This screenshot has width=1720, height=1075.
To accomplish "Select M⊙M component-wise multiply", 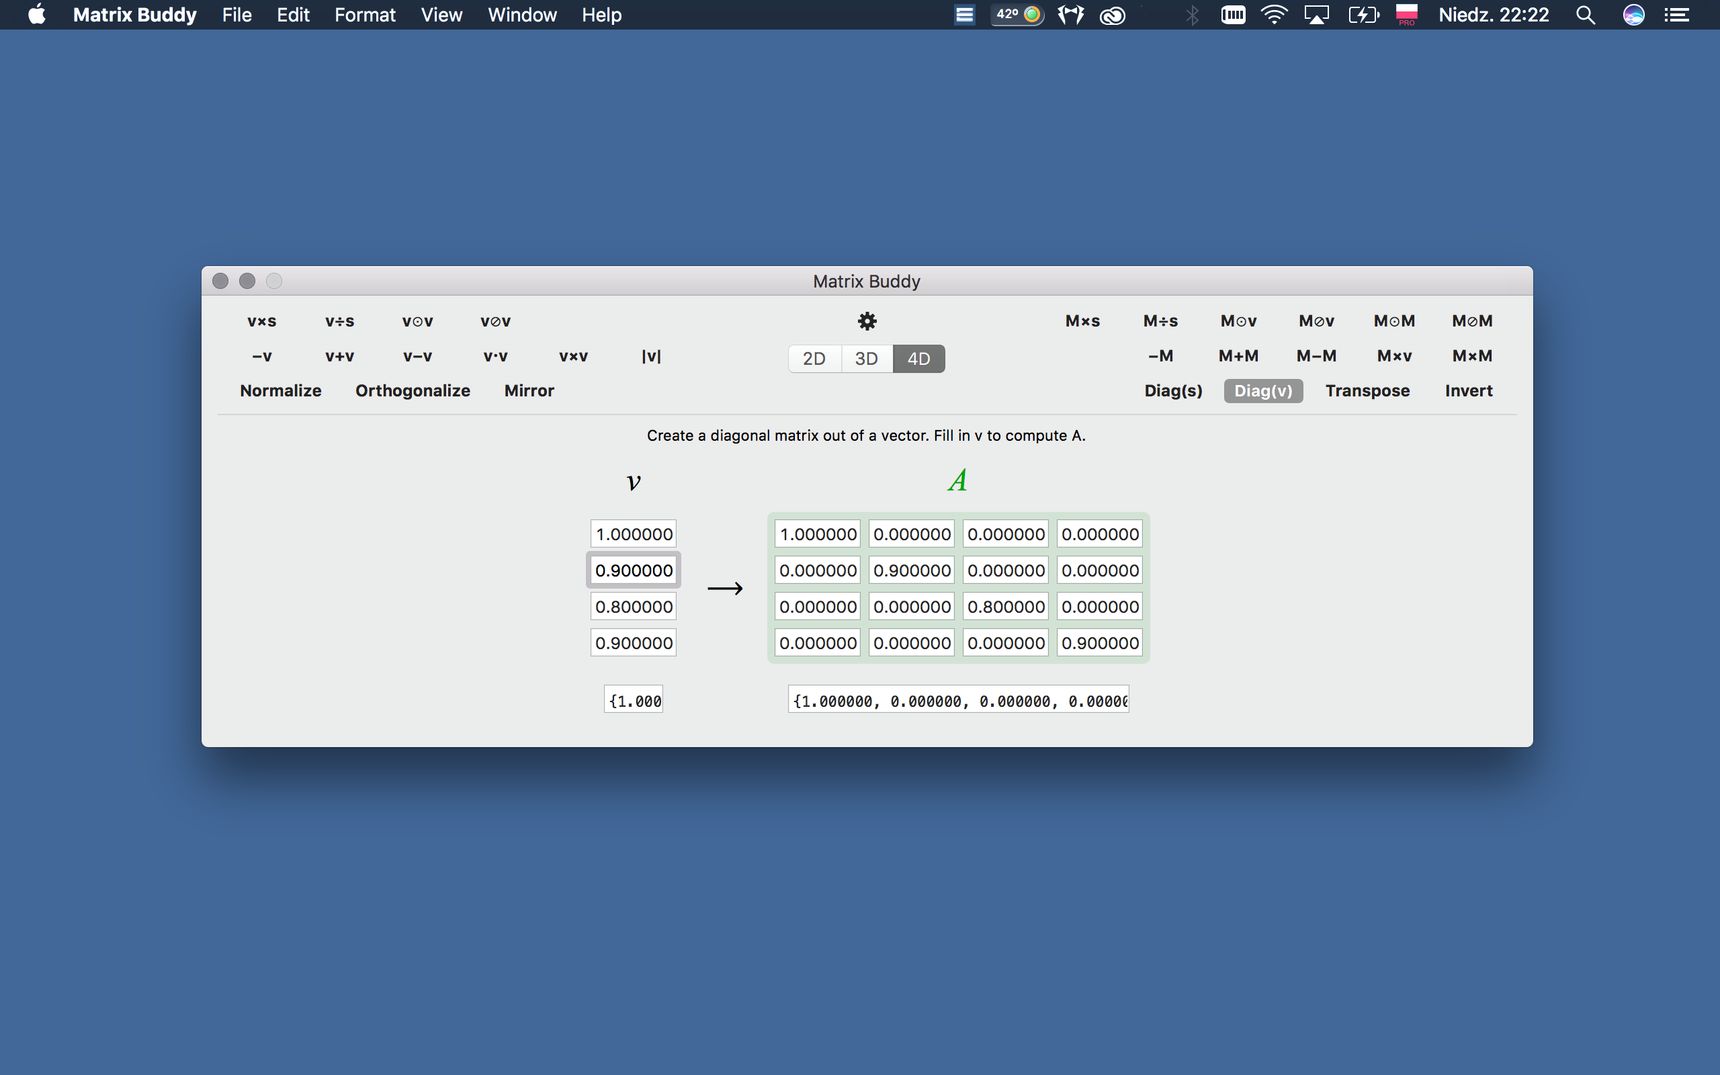I will coord(1395,321).
